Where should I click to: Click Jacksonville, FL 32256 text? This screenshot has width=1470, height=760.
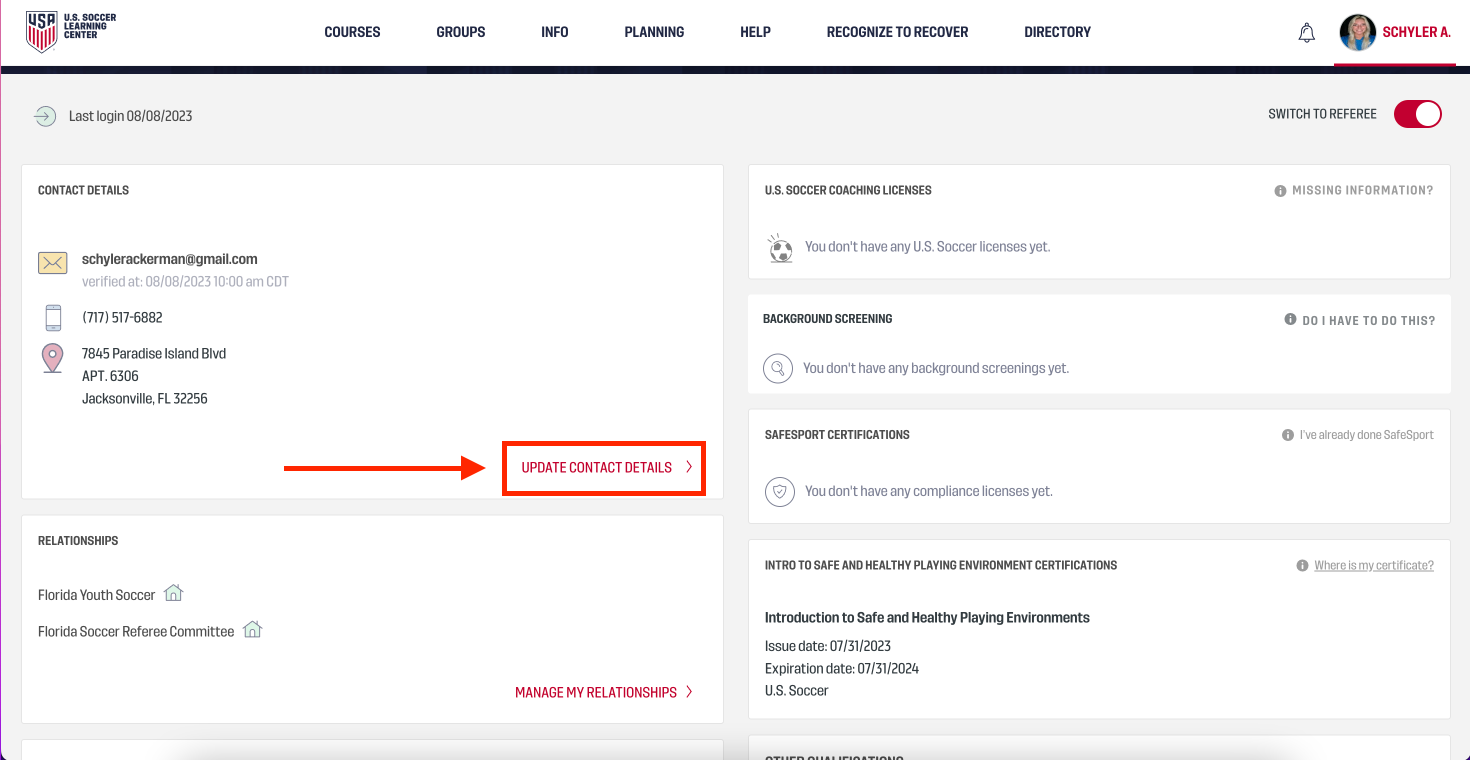[x=145, y=399]
